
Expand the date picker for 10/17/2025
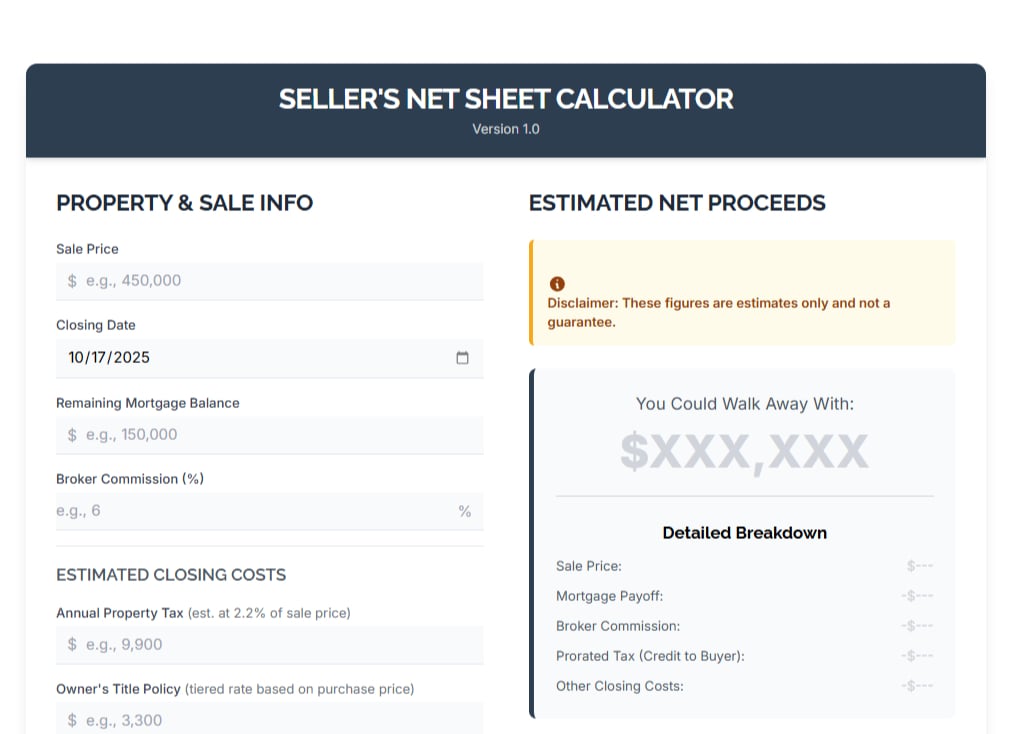point(462,357)
